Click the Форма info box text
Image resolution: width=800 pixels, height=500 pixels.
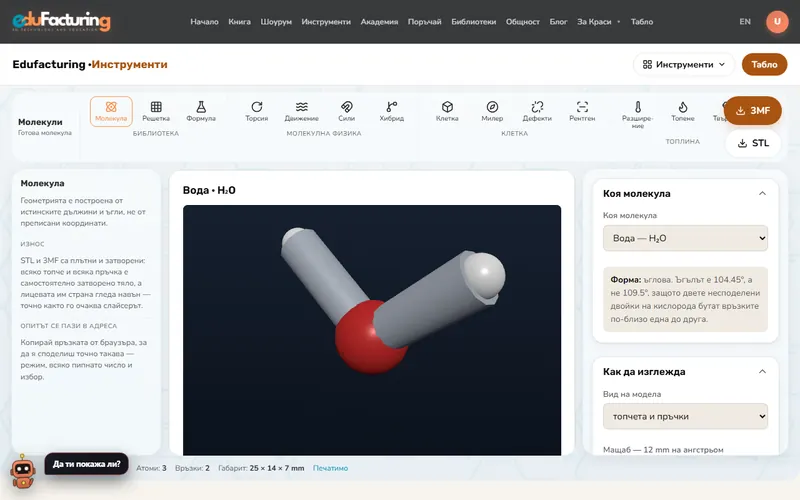click(x=685, y=299)
